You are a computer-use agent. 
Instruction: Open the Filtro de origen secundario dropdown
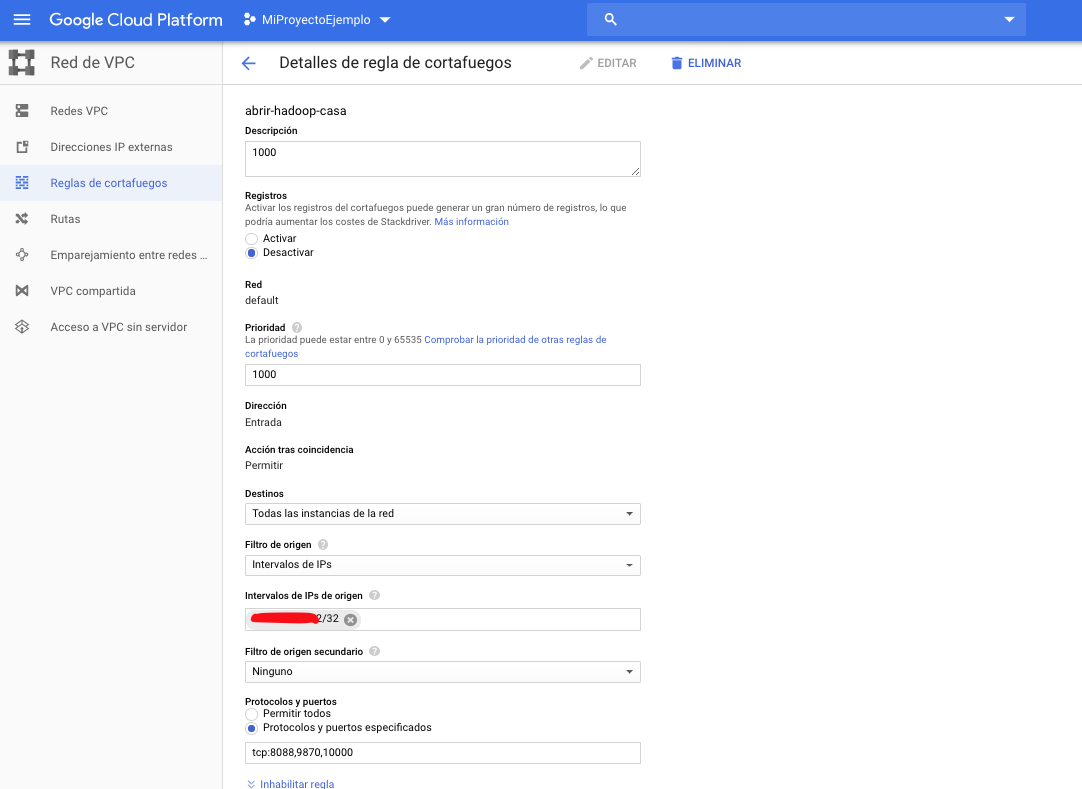[x=442, y=672]
